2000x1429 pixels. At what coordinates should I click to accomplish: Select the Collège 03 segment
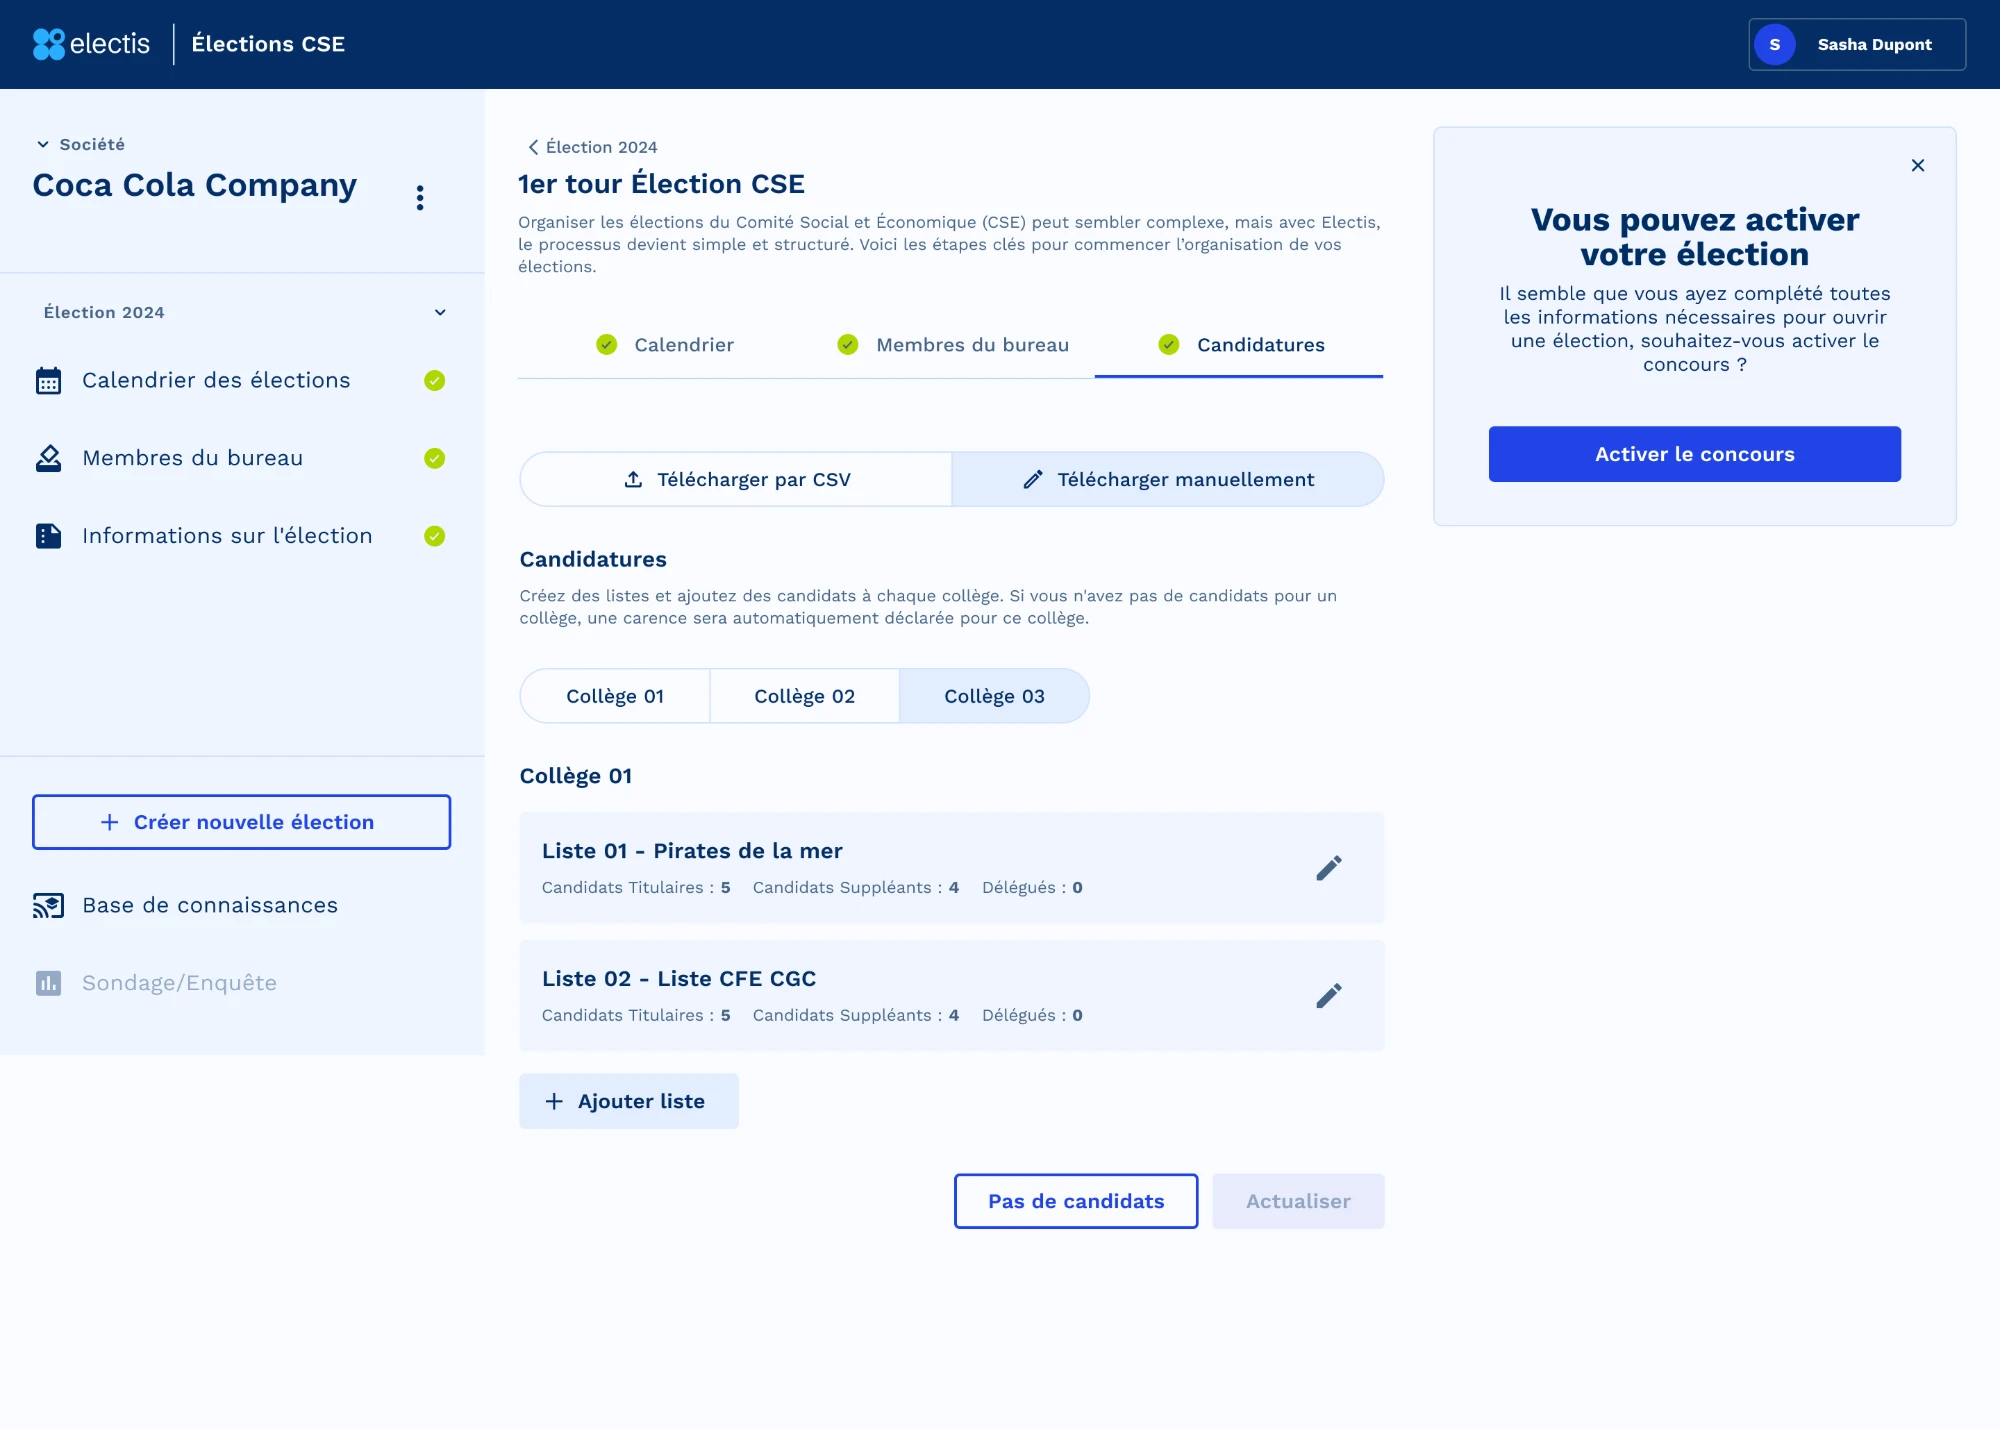click(994, 696)
